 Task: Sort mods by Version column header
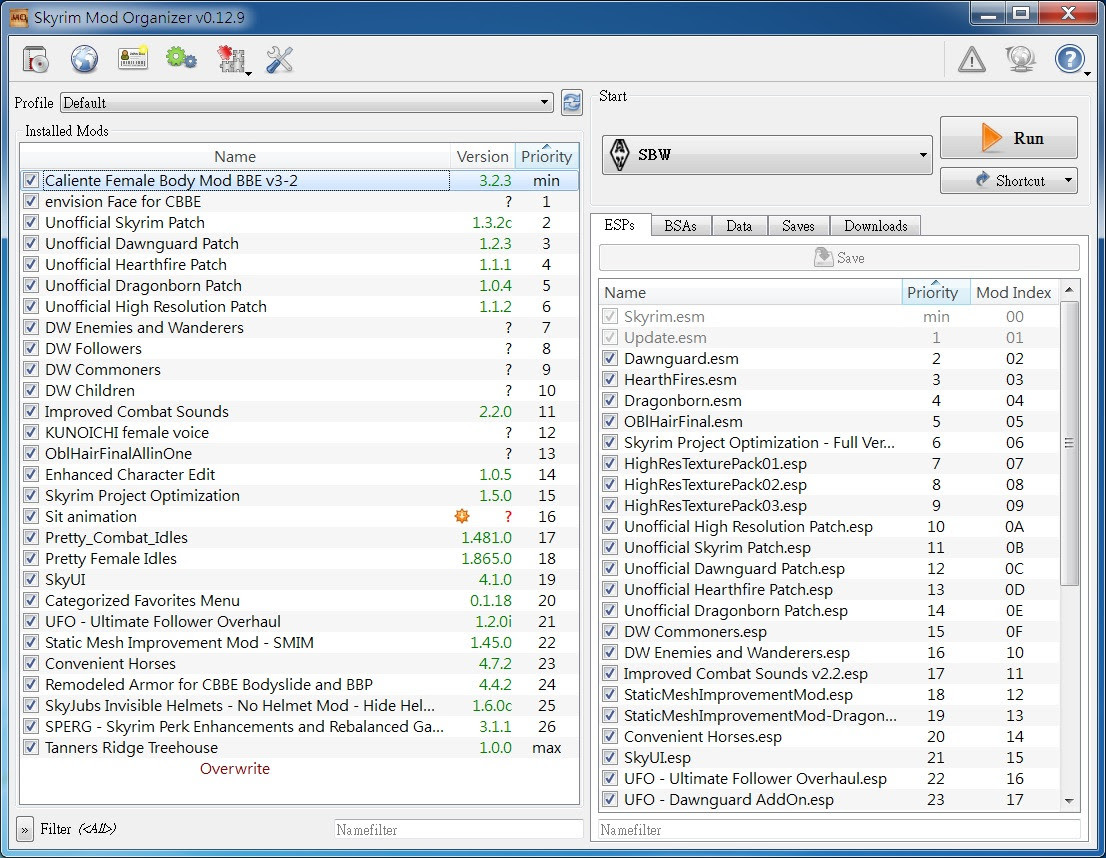coord(482,157)
